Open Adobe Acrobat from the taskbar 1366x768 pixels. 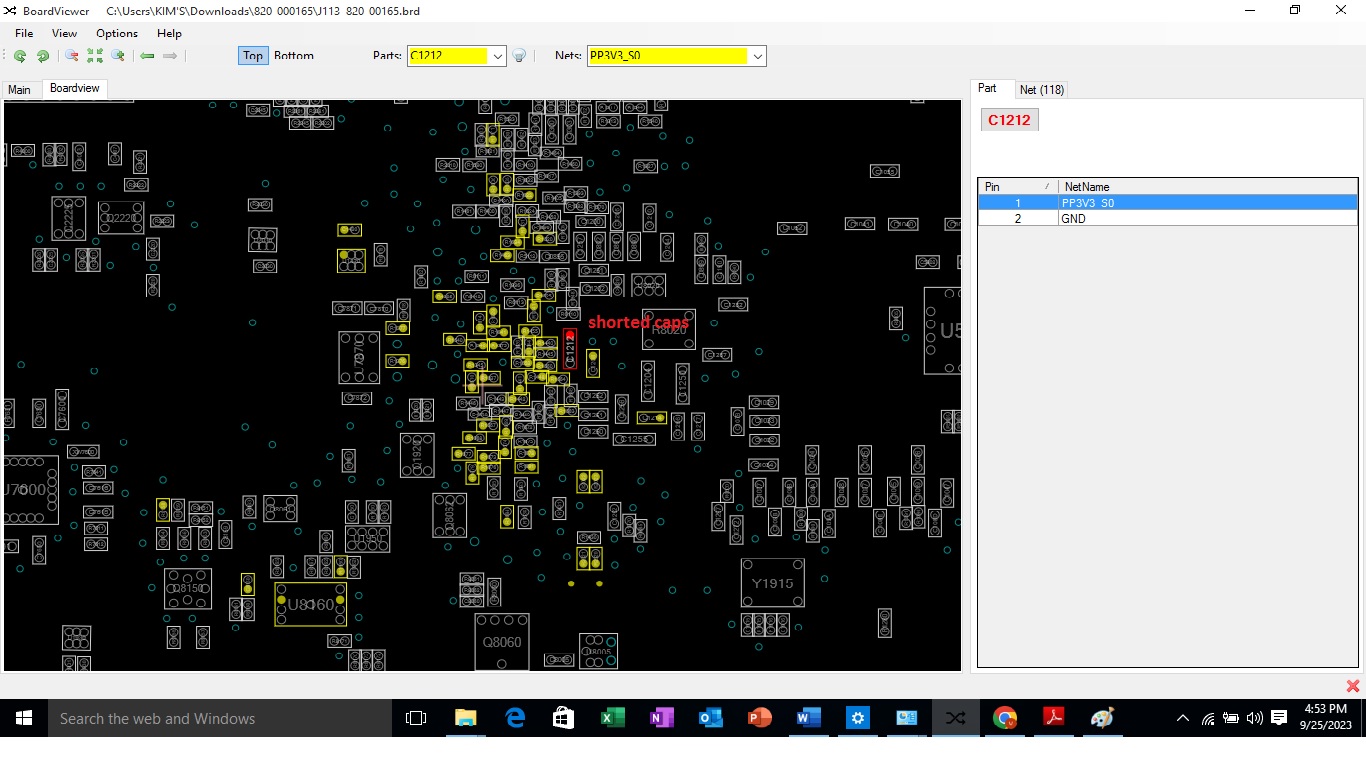[x=1054, y=718]
